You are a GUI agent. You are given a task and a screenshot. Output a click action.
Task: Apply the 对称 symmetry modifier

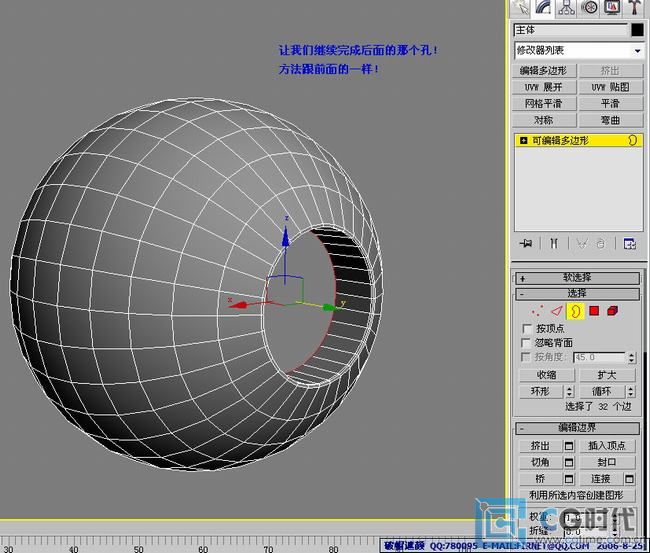[544, 120]
